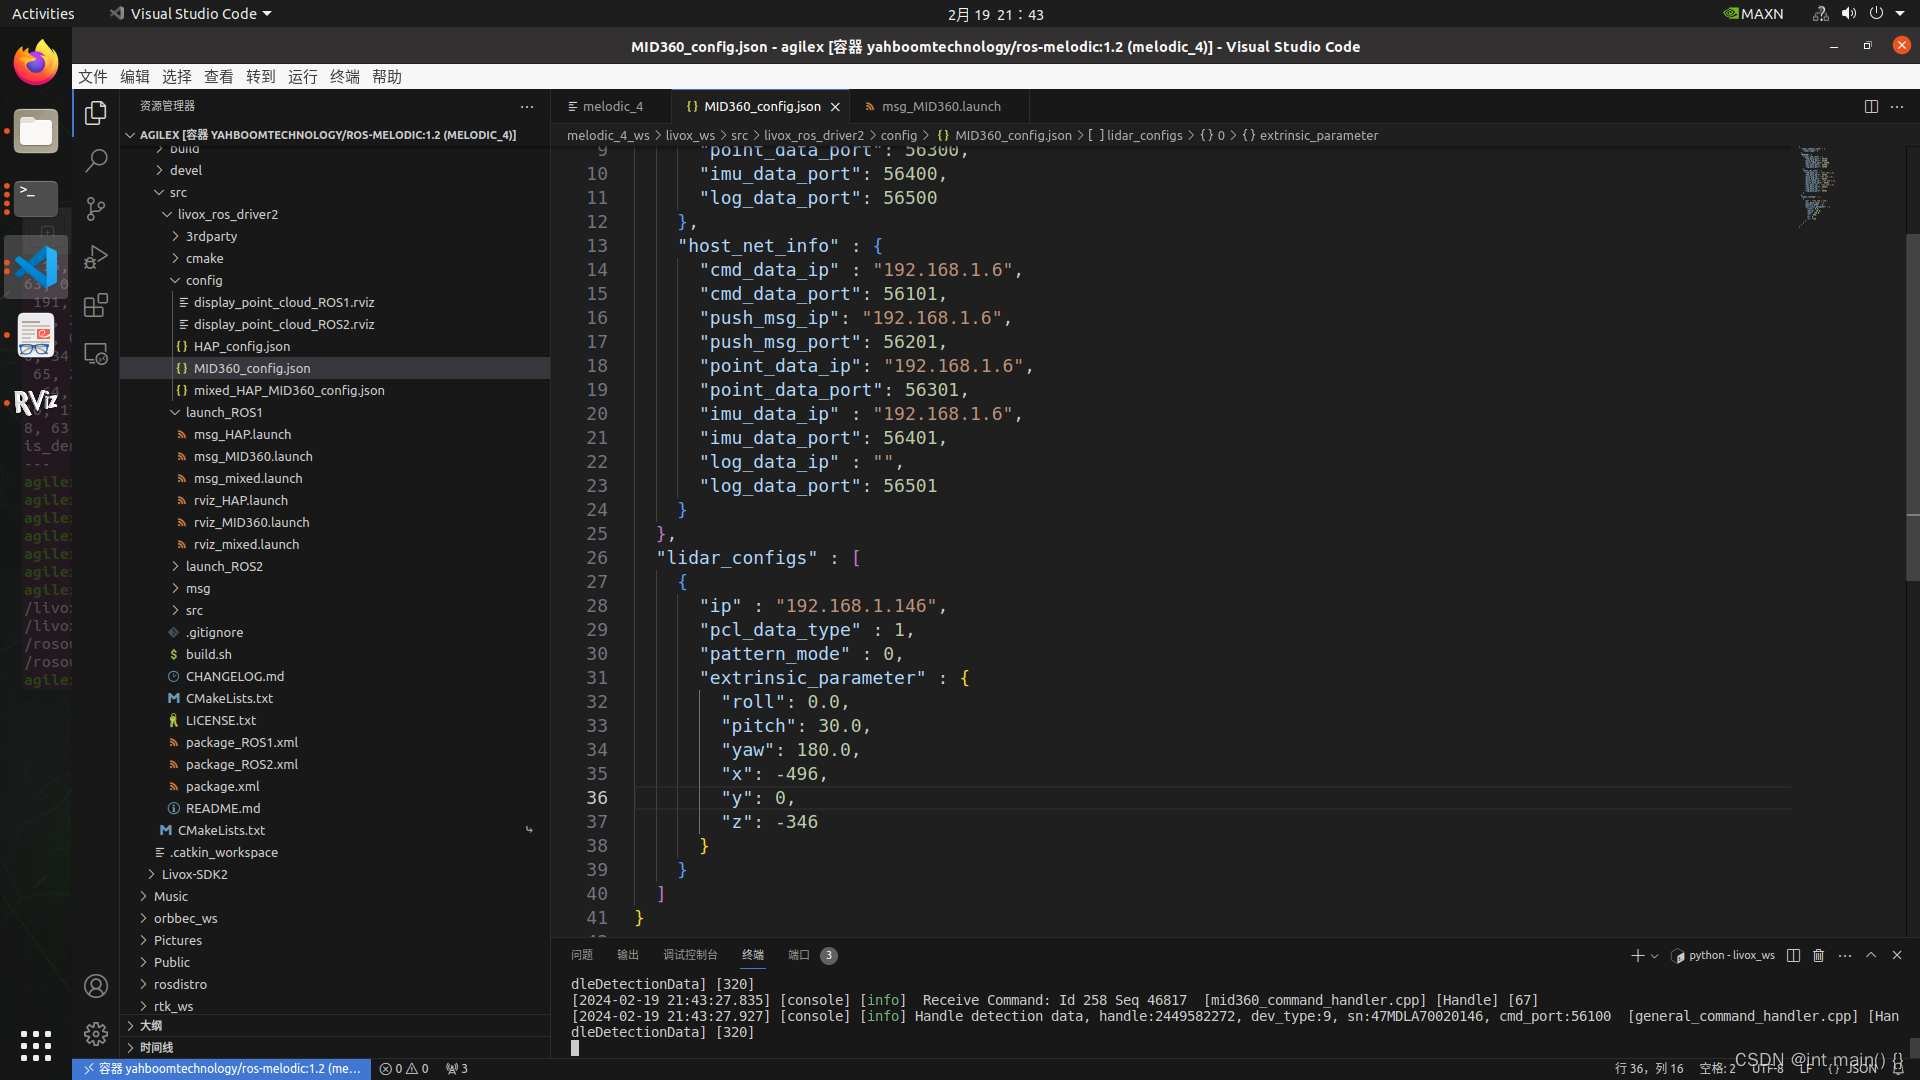Maximize the terminal panel size
Viewport: 1920px width, 1080px height.
(x=1871, y=955)
